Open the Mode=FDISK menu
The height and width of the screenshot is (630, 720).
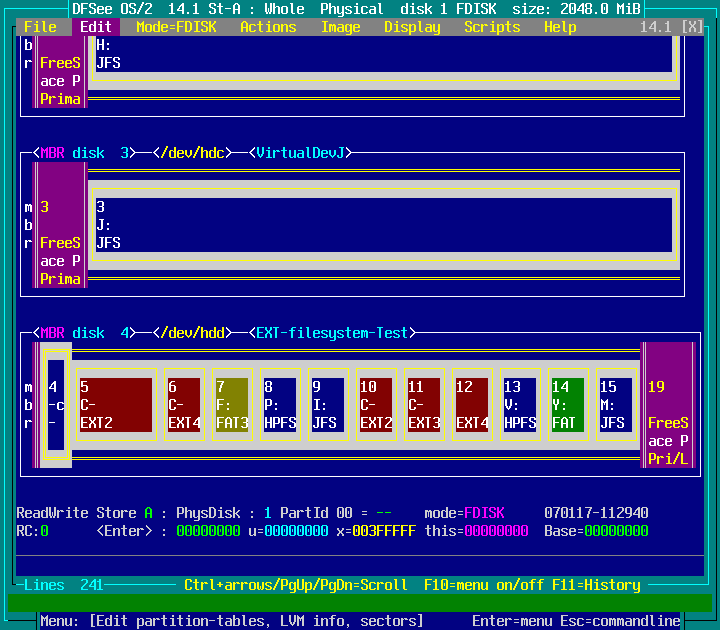pyautogui.click(x=176, y=27)
